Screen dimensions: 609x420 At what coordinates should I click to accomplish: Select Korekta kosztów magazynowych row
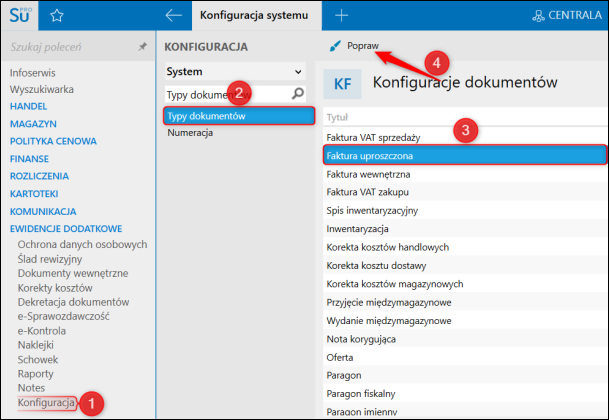465,284
